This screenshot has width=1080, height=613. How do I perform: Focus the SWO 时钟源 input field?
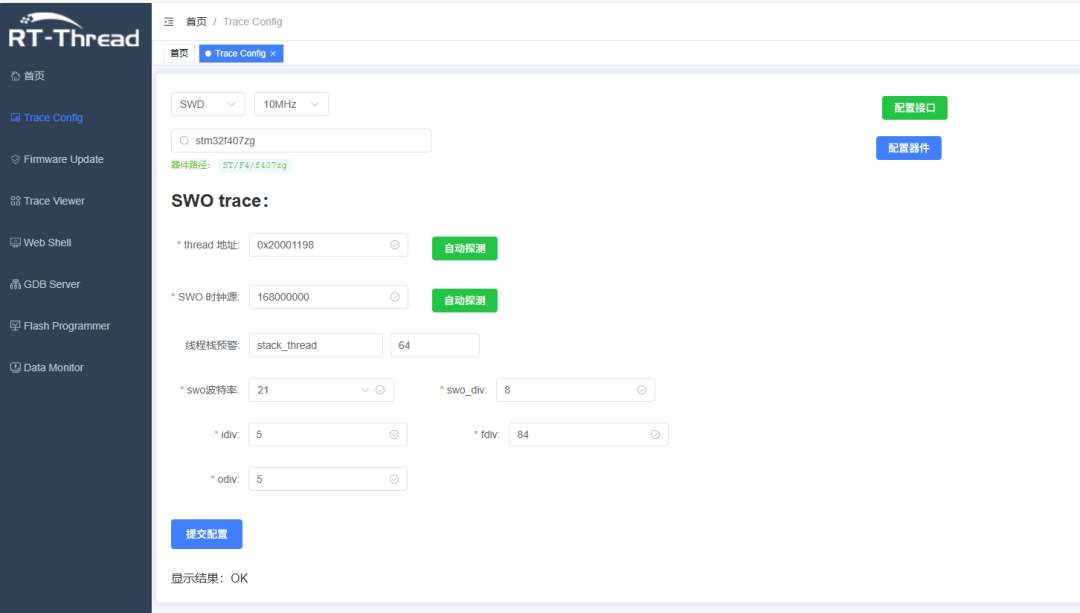click(329, 297)
